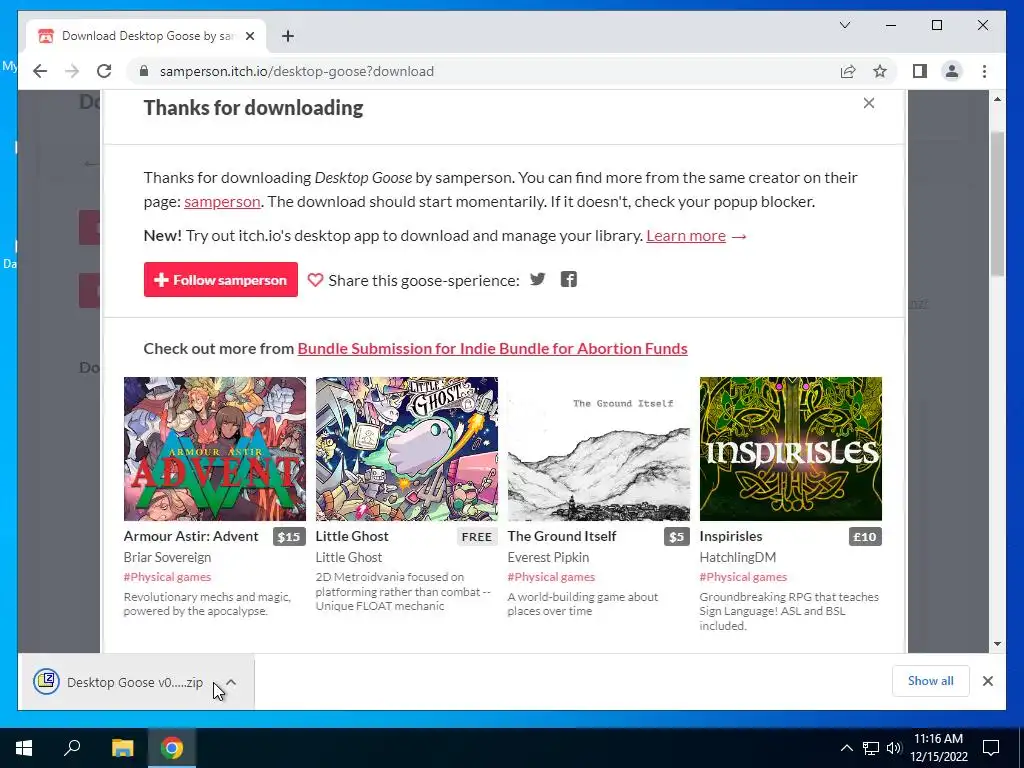The width and height of the screenshot is (1024, 768).
Task: Open File Explorer from taskbar
Action: (122, 748)
